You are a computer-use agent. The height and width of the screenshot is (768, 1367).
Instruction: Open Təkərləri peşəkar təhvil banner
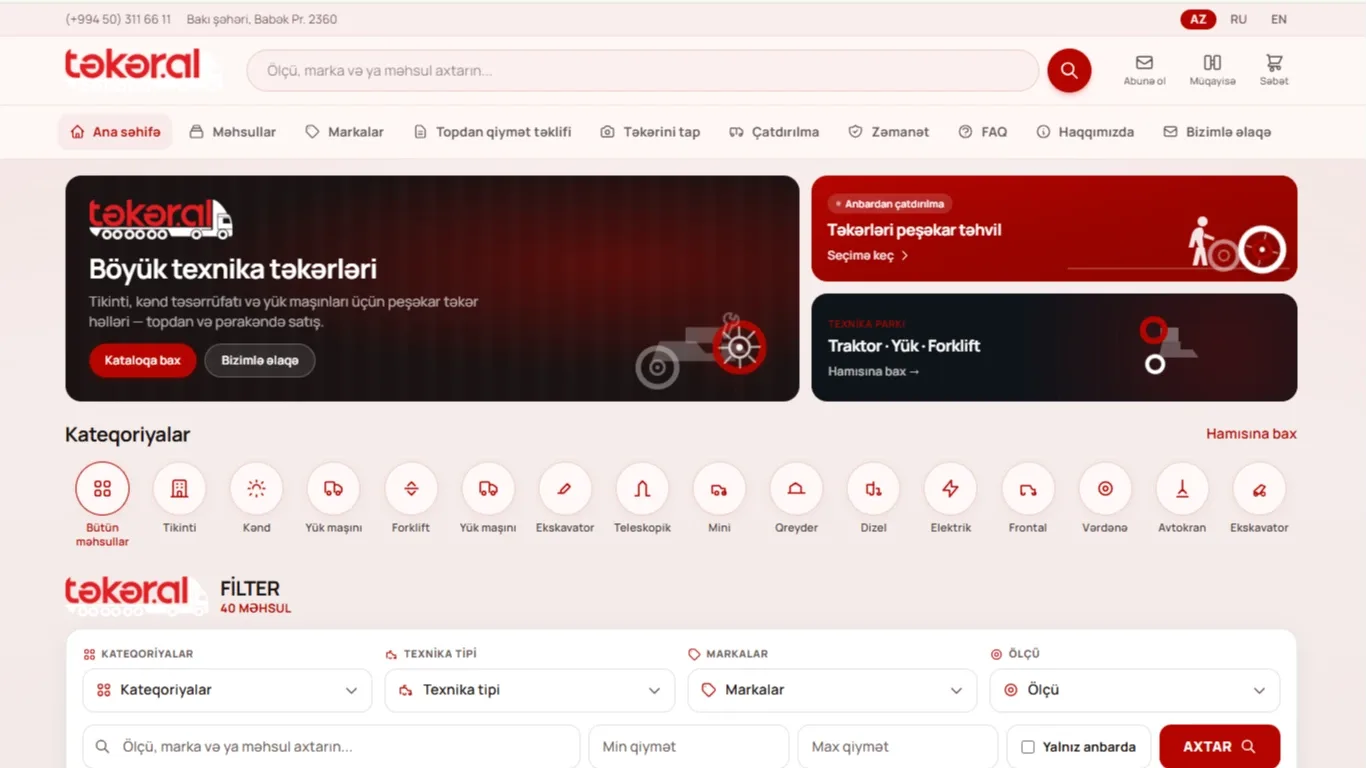[1054, 228]
